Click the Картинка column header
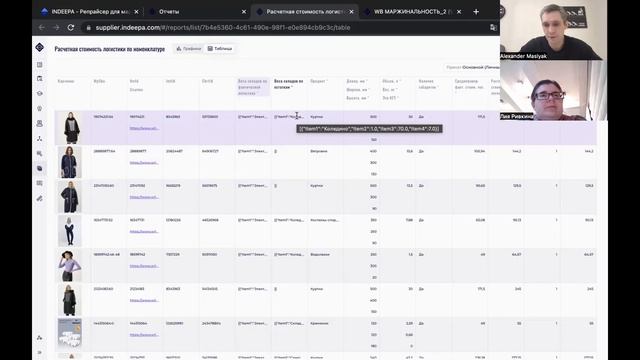Viewport: 640px width, 360px height. pos(66,81)
